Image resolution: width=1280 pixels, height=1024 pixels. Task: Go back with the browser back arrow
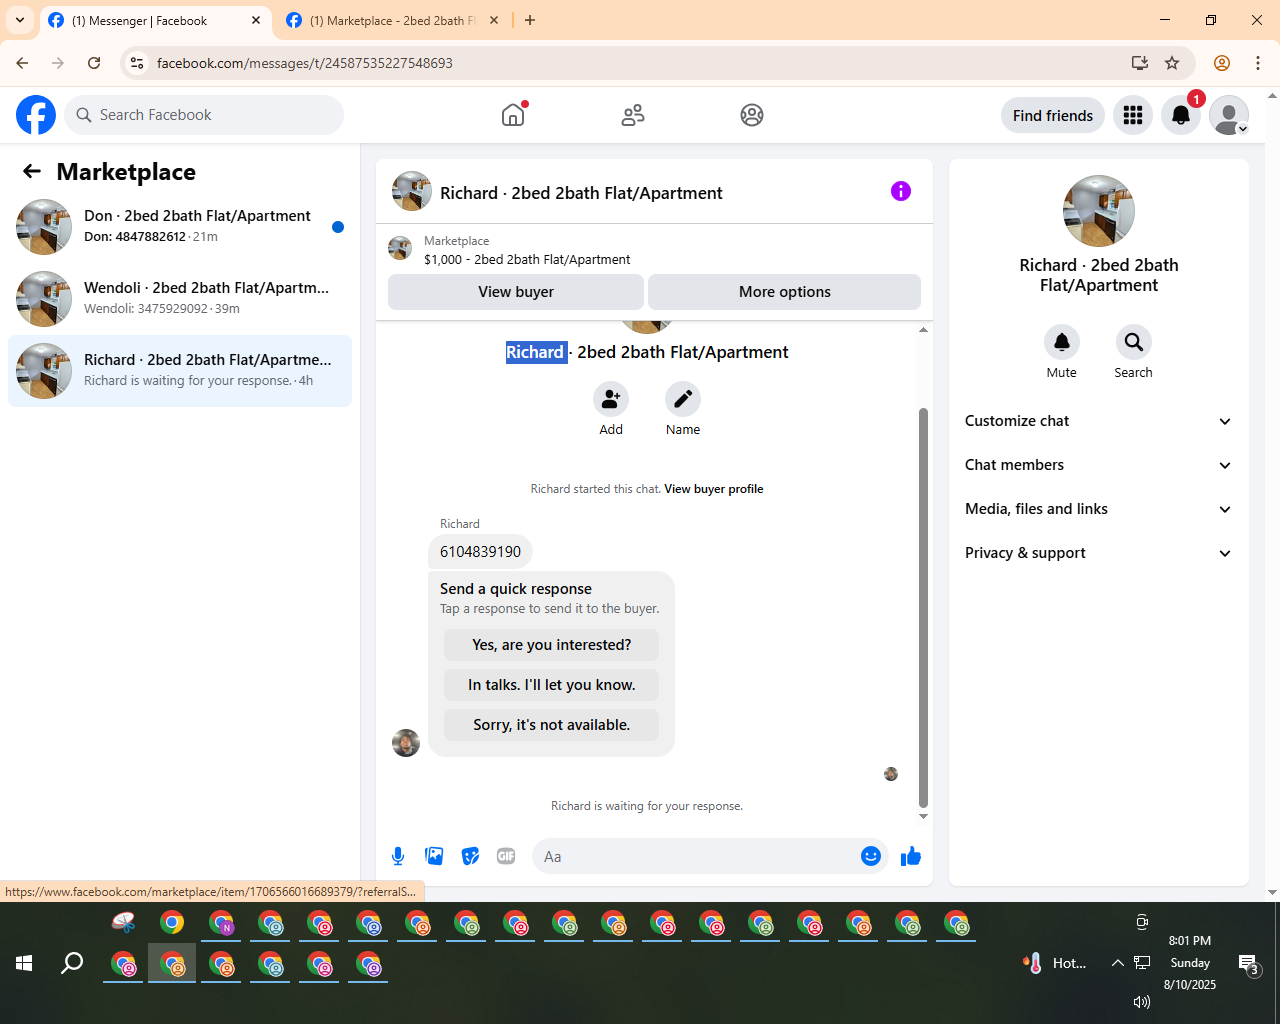coord(22,63)
